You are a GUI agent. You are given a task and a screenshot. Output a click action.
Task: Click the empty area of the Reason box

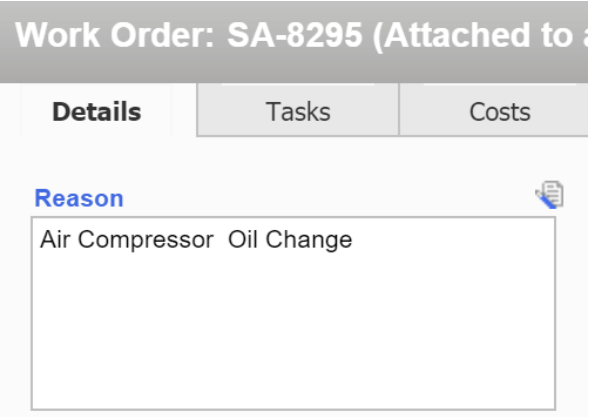pos(293,331)
